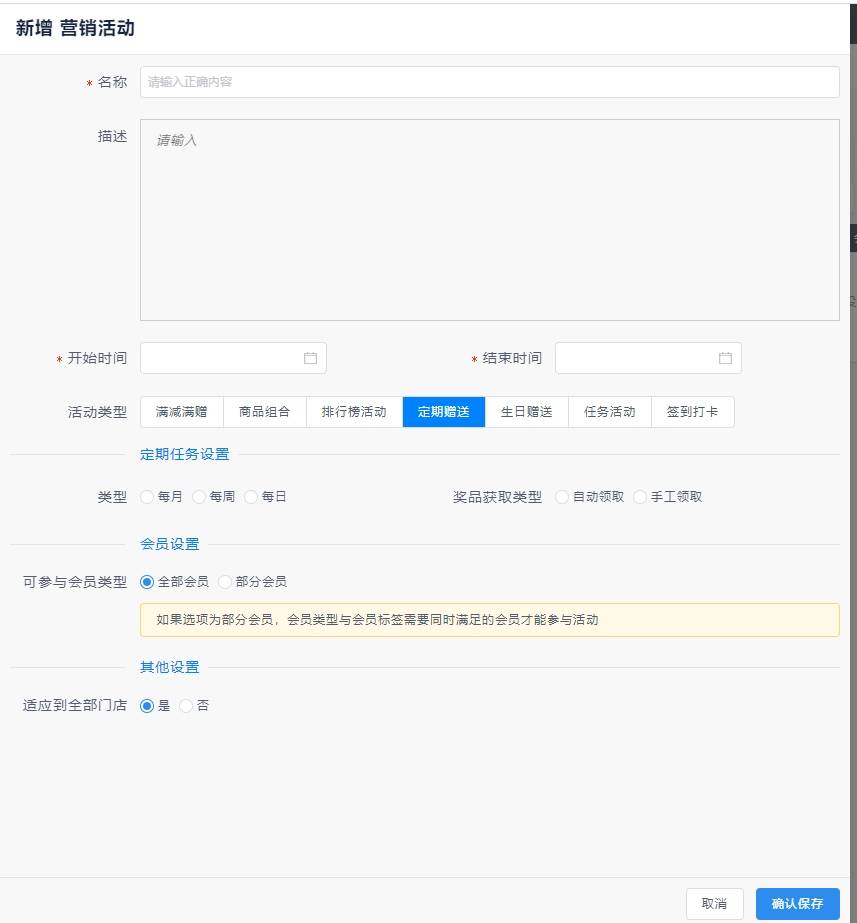Select the 商品组合 activity type
The image size is (857, 923).
point(265,412)
